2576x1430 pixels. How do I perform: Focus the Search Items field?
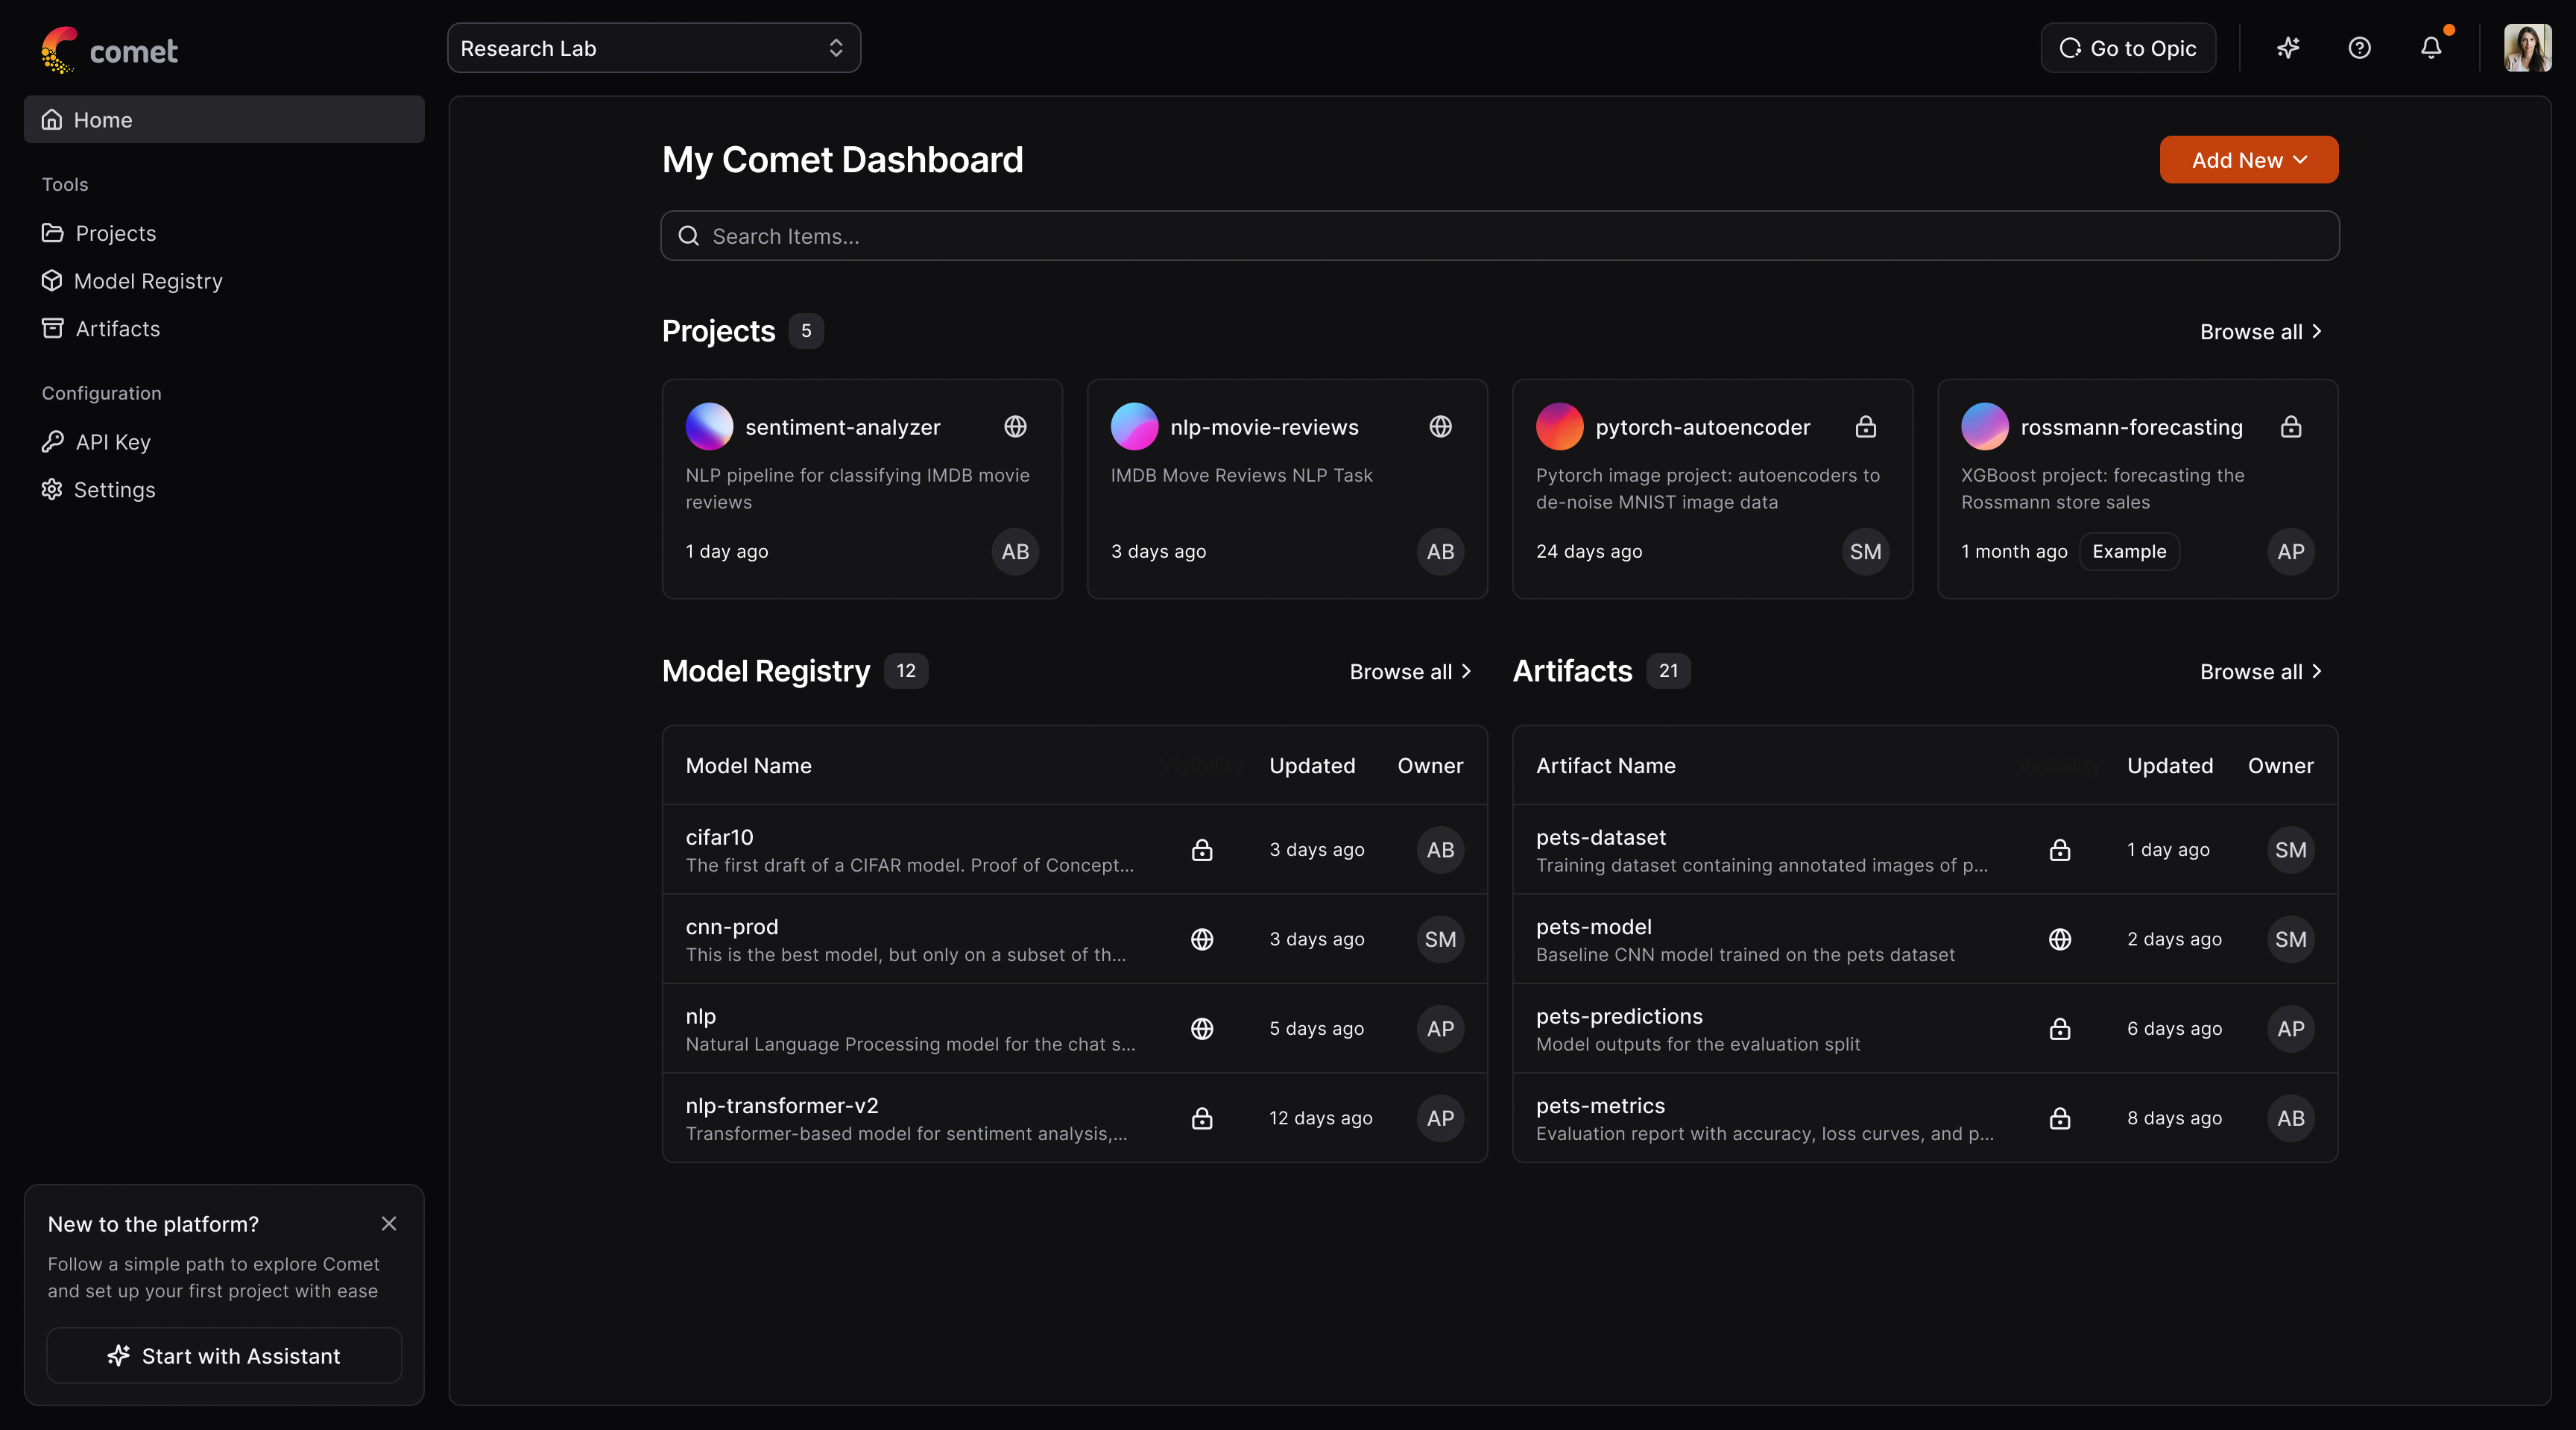[x=1499, y=236]
